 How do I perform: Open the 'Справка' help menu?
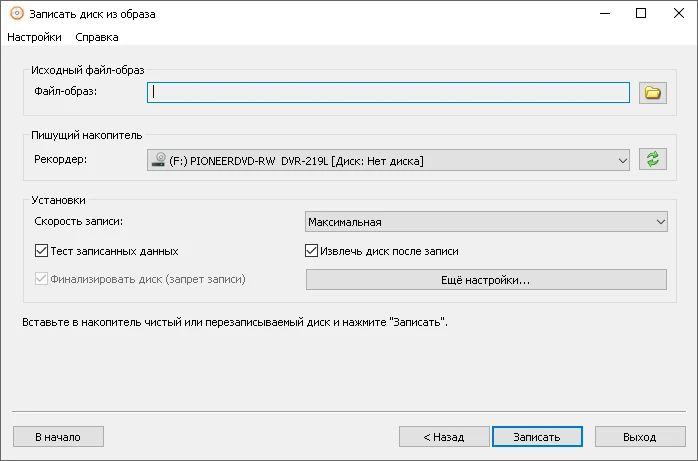(x=97, y=37)
